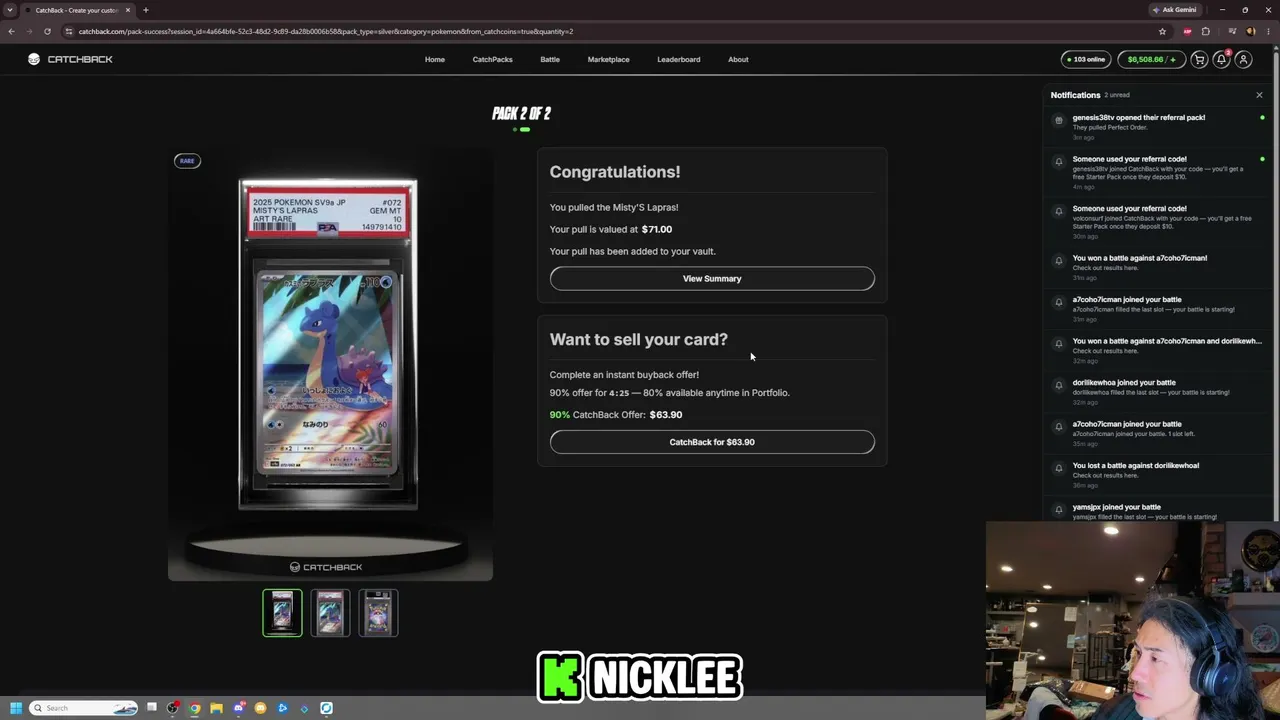Click the 103 online indicator
1280x720 pixels.
tap(1086, 59)
